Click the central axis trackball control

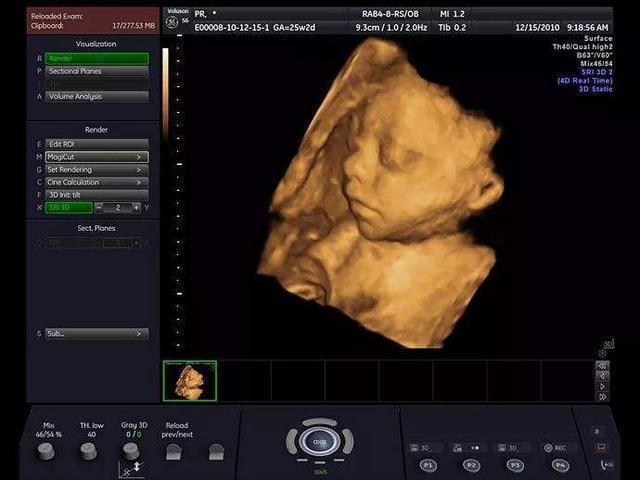(x=319, y=441)
